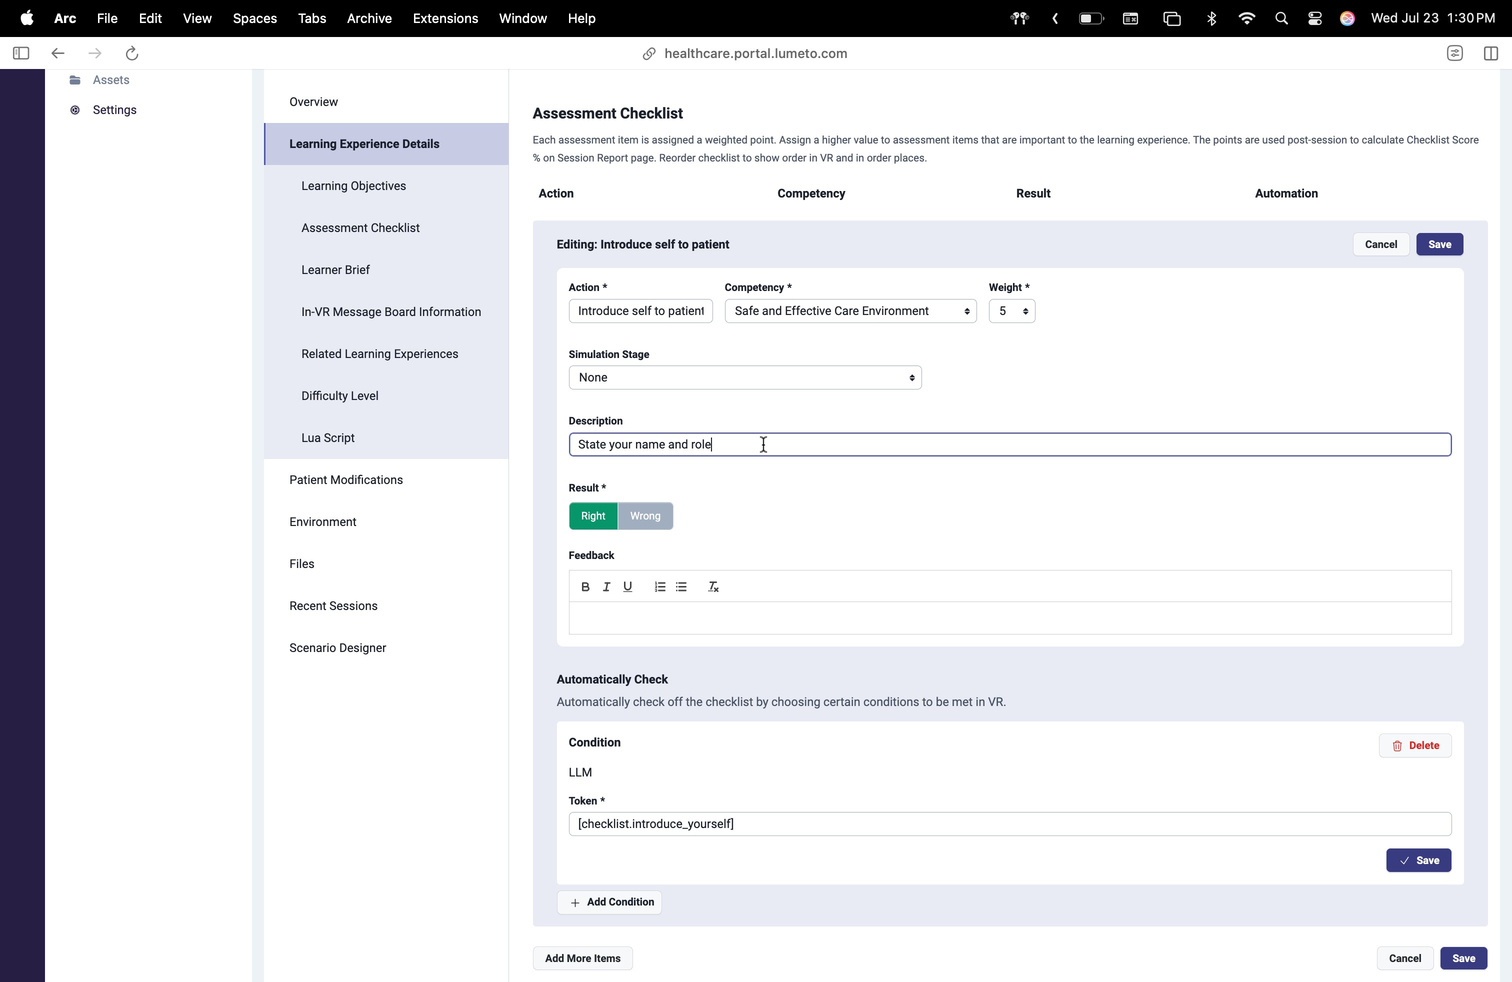Save the condition with checkmark Save
The image size is (1512, 982).
point(1418,860)
